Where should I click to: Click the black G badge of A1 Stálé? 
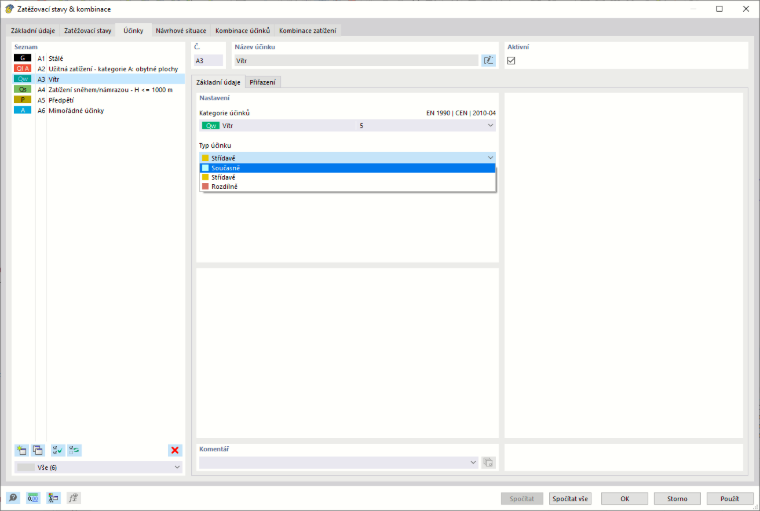click(x=22, y=58)
